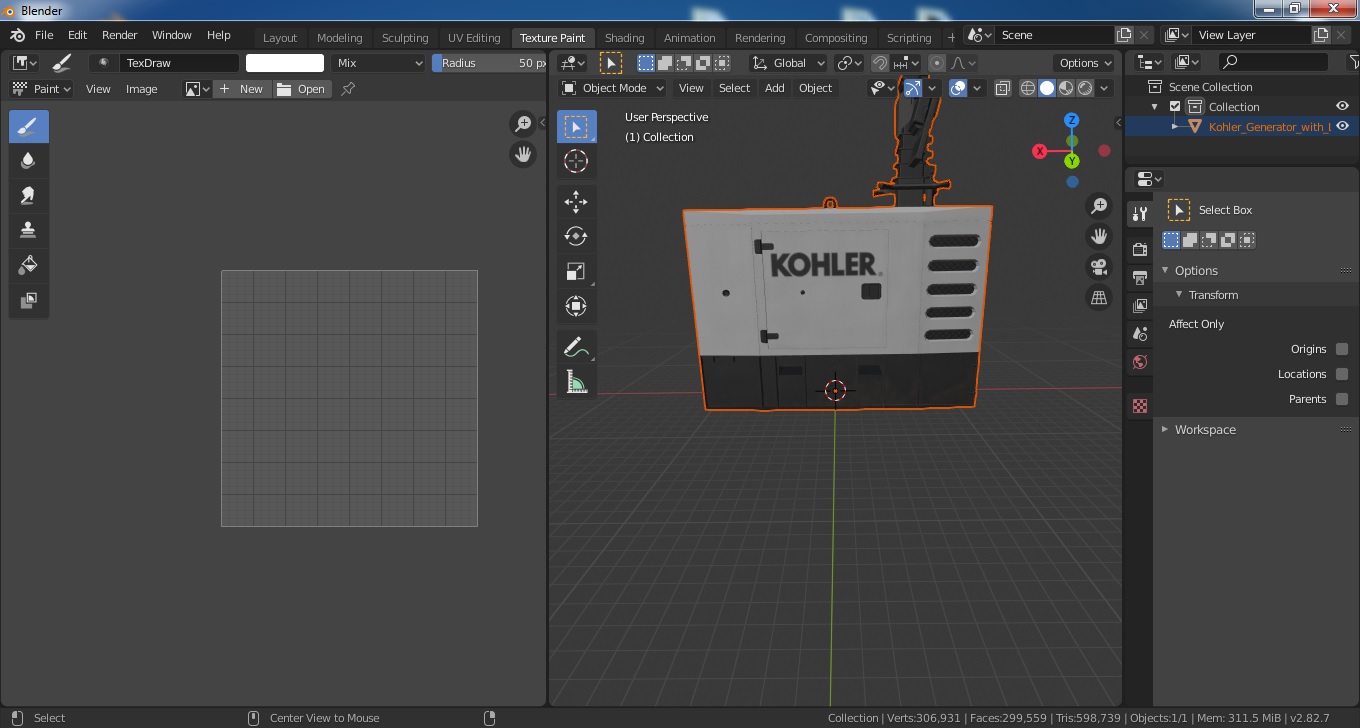Open the File menu
The image size is (1360, 728).
coord(44,35)
